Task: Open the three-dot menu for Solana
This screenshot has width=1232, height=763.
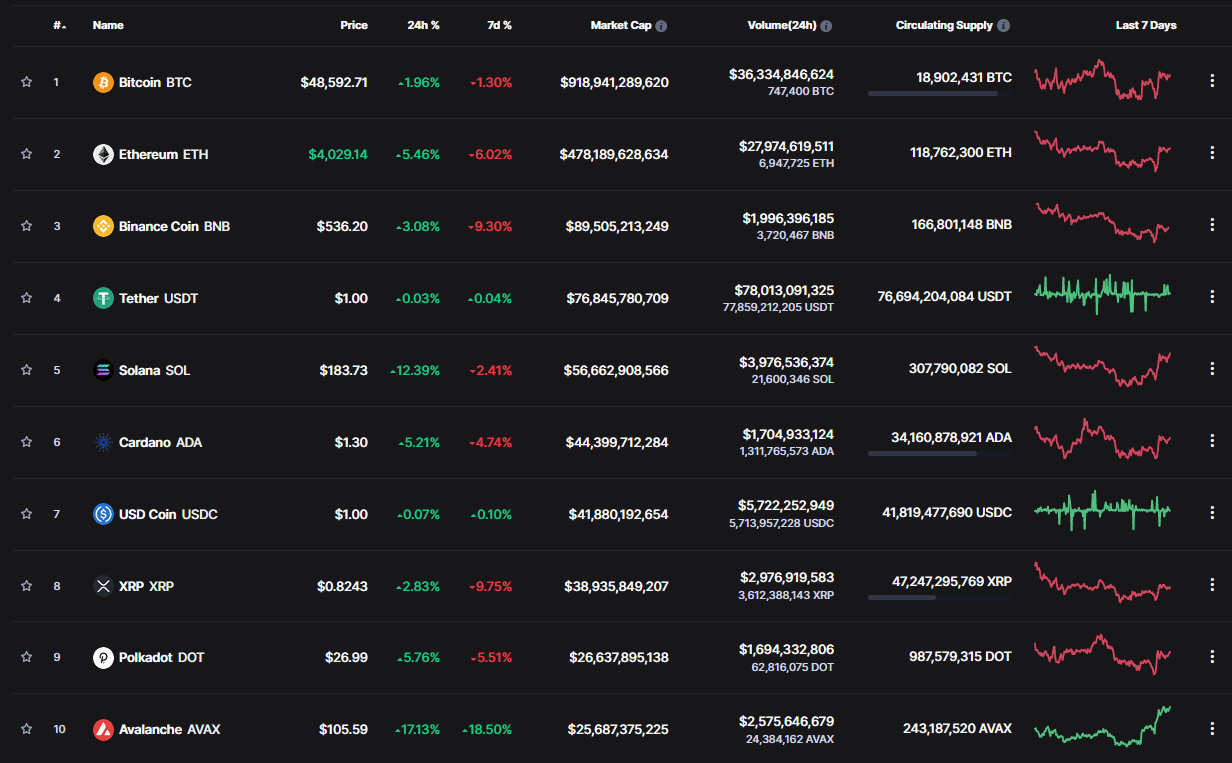Action: coord(1212,370)
